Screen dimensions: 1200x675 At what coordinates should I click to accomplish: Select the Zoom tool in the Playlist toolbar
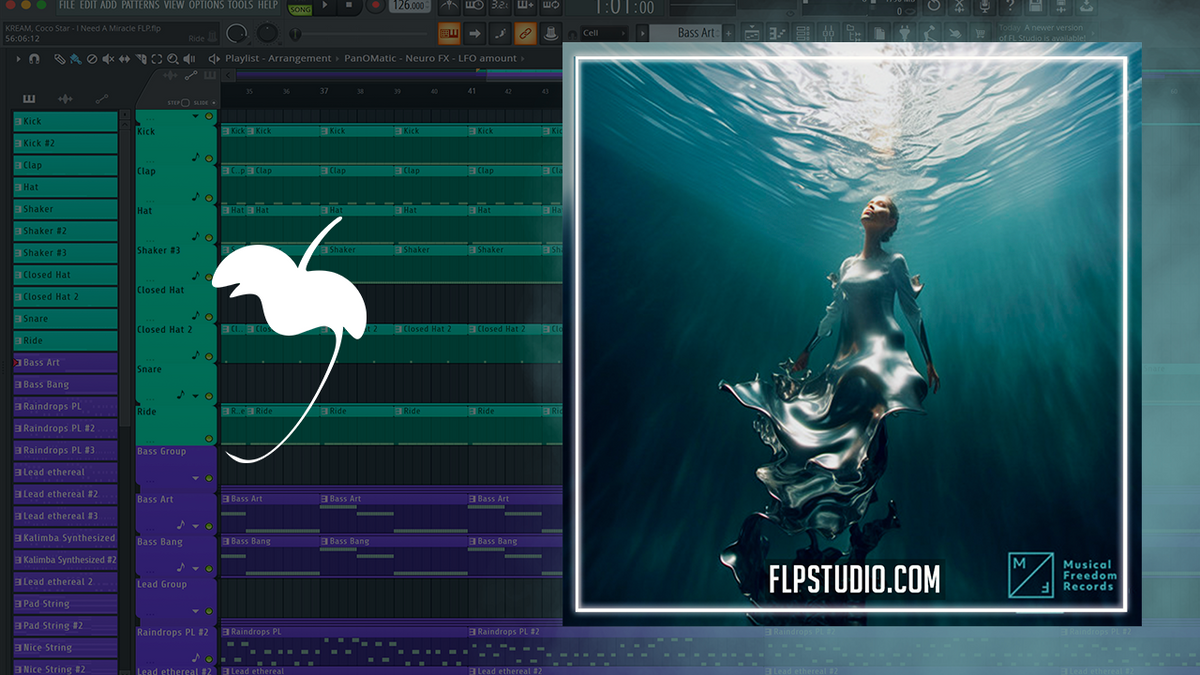(x=173, y=59)
